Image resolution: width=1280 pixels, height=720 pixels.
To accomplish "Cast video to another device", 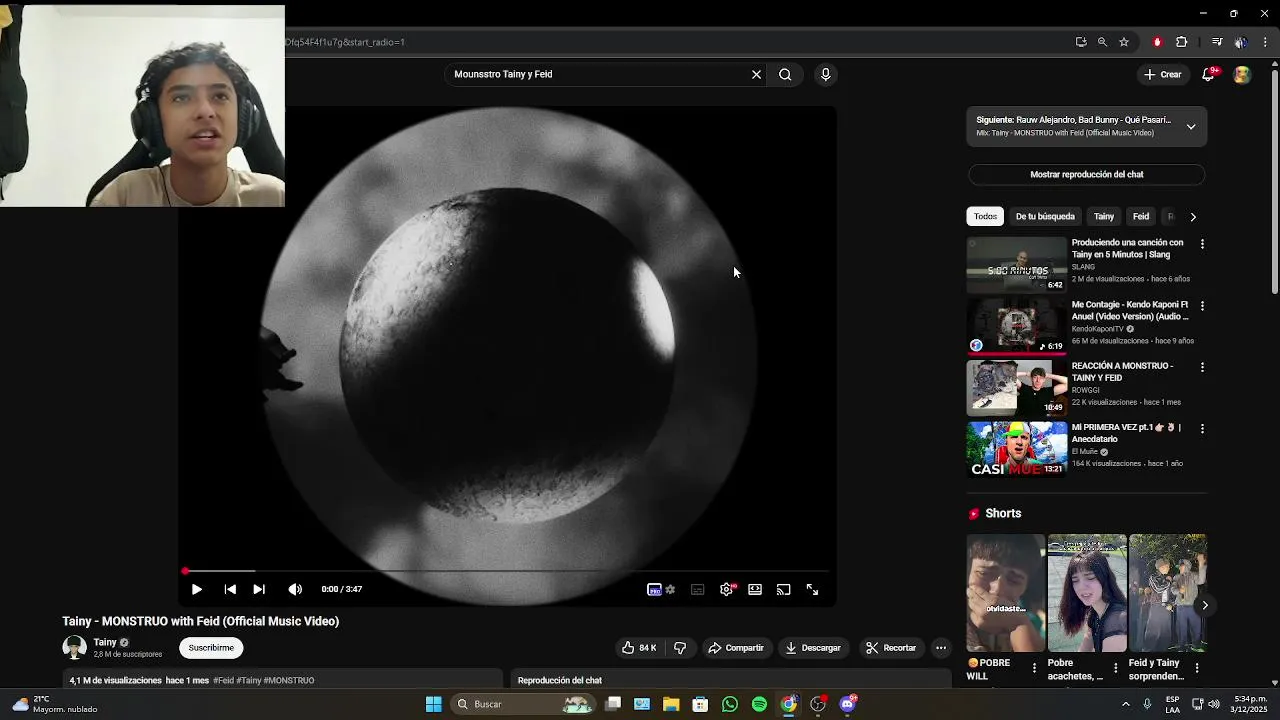I will [x=784, y=590].
